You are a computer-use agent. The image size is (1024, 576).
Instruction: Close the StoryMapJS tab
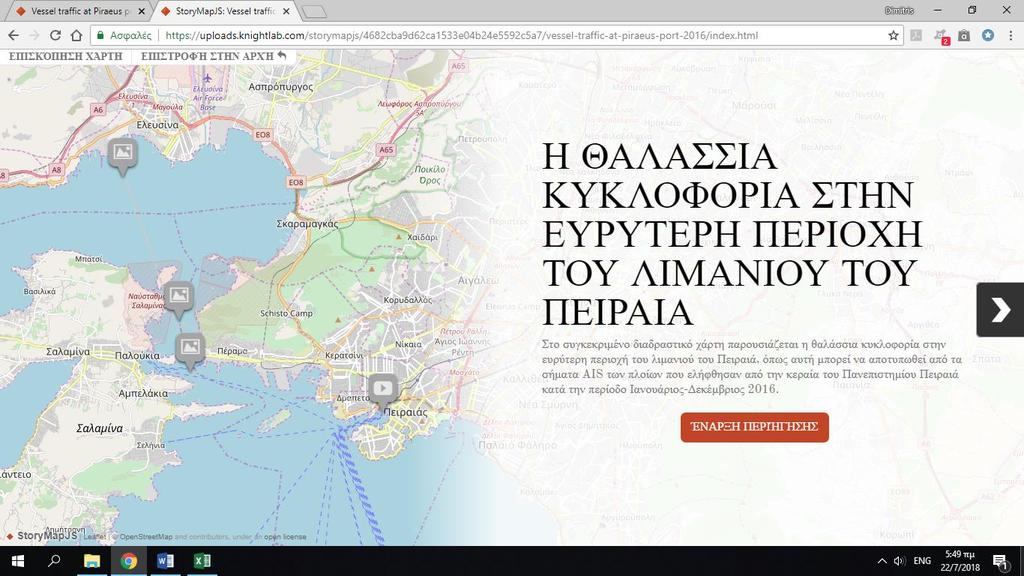tap(286, 11)
